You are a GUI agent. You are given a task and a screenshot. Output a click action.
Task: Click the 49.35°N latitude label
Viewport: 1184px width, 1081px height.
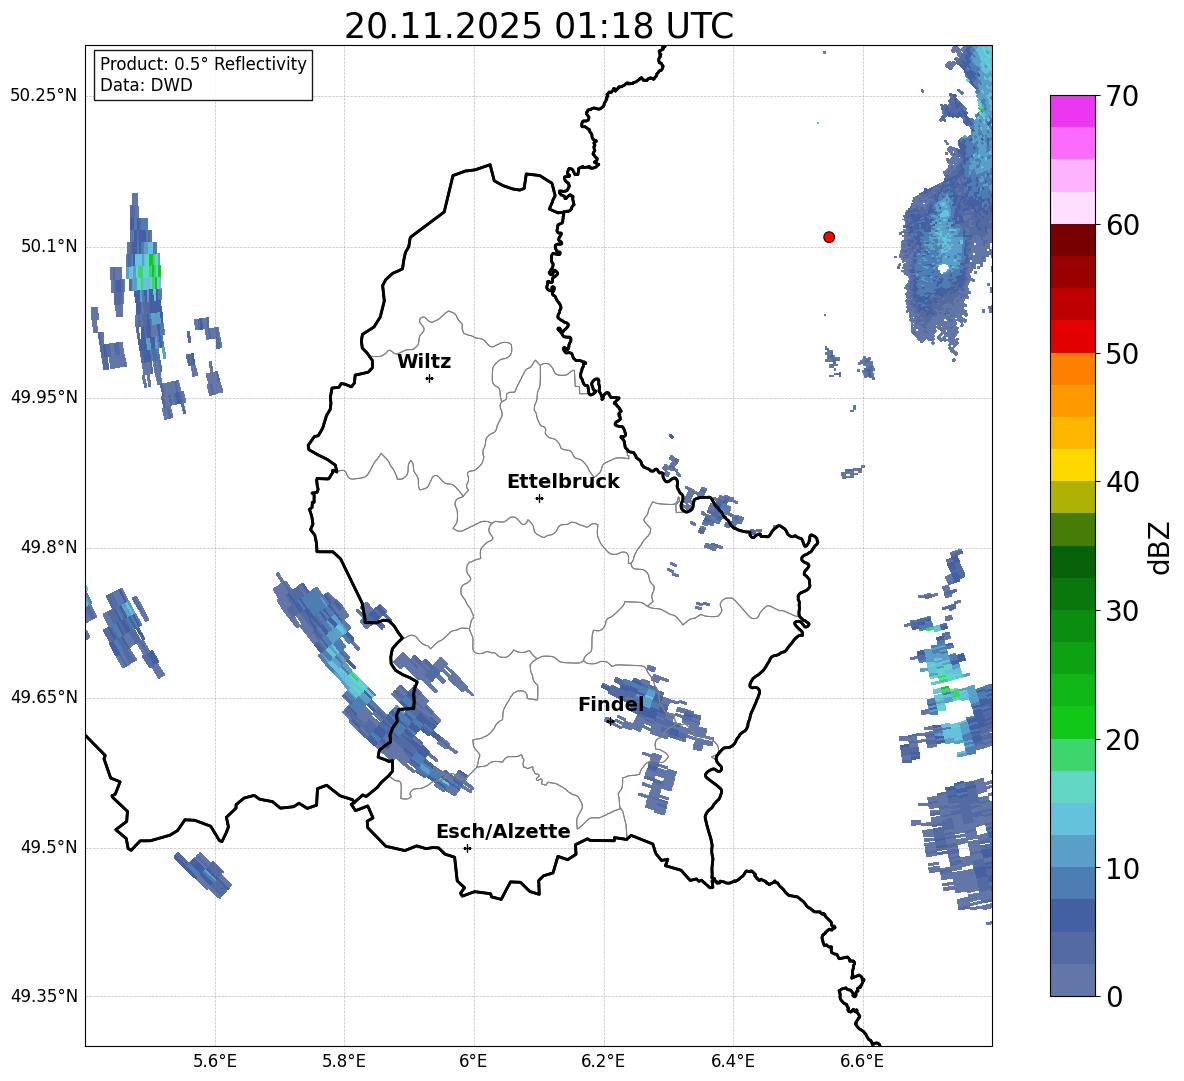44,996
